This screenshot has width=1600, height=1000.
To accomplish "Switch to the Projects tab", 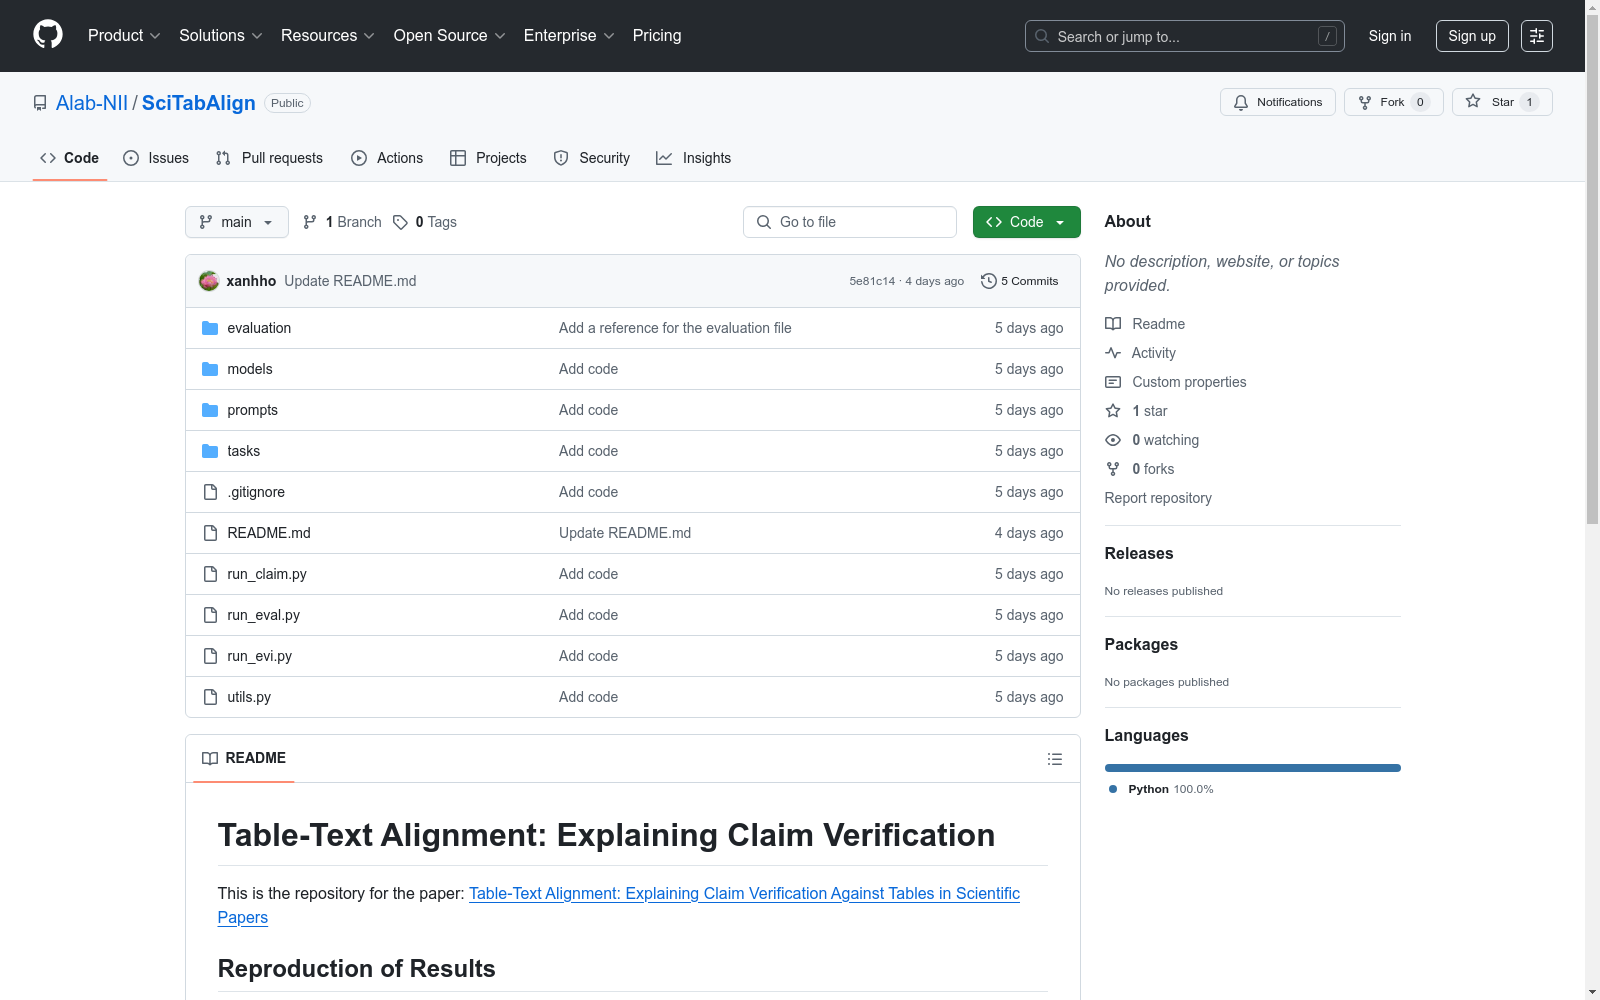I will click(x=488, y=158).
